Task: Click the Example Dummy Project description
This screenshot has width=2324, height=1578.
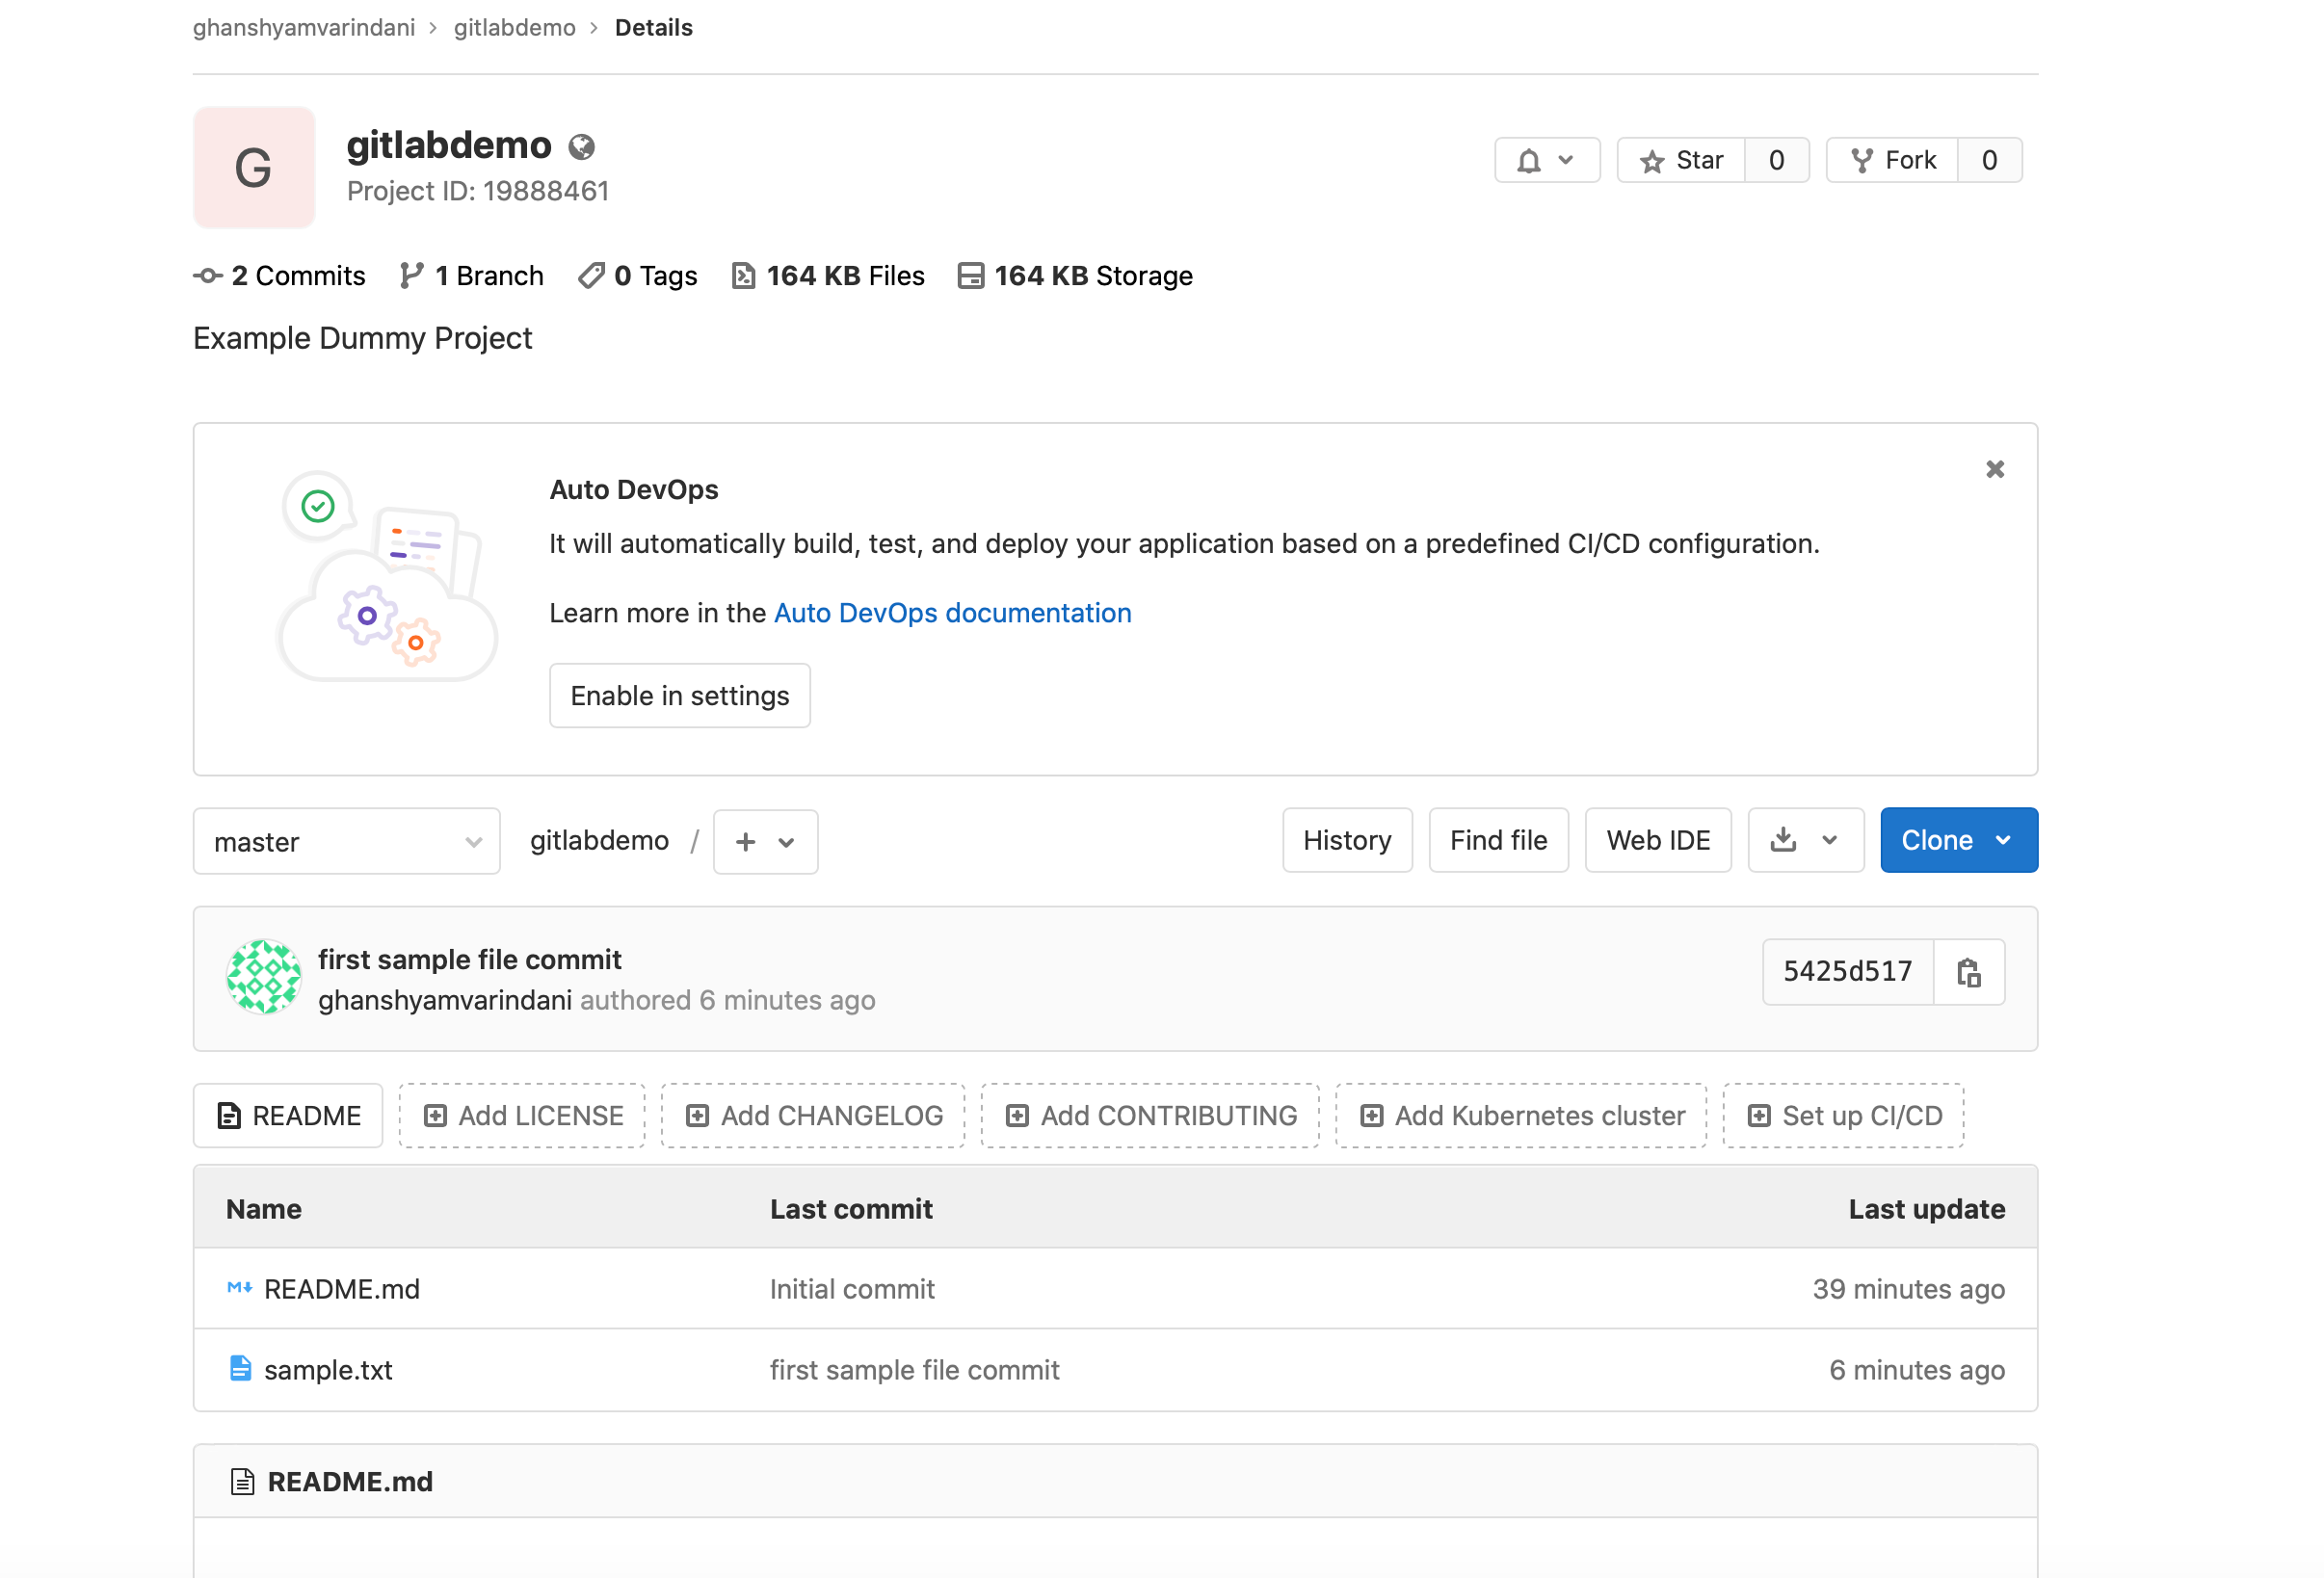Action: [x=363, y=338]
